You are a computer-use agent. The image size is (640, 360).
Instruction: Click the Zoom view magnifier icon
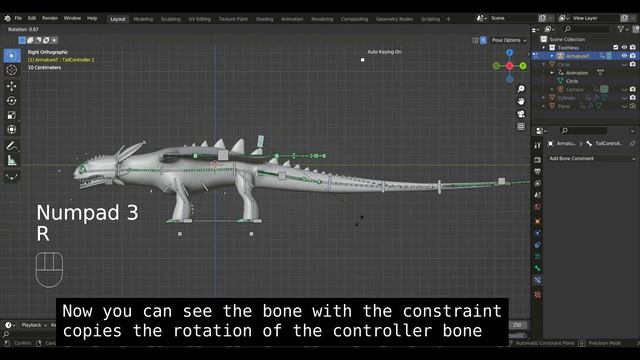[x=521, y=89]
